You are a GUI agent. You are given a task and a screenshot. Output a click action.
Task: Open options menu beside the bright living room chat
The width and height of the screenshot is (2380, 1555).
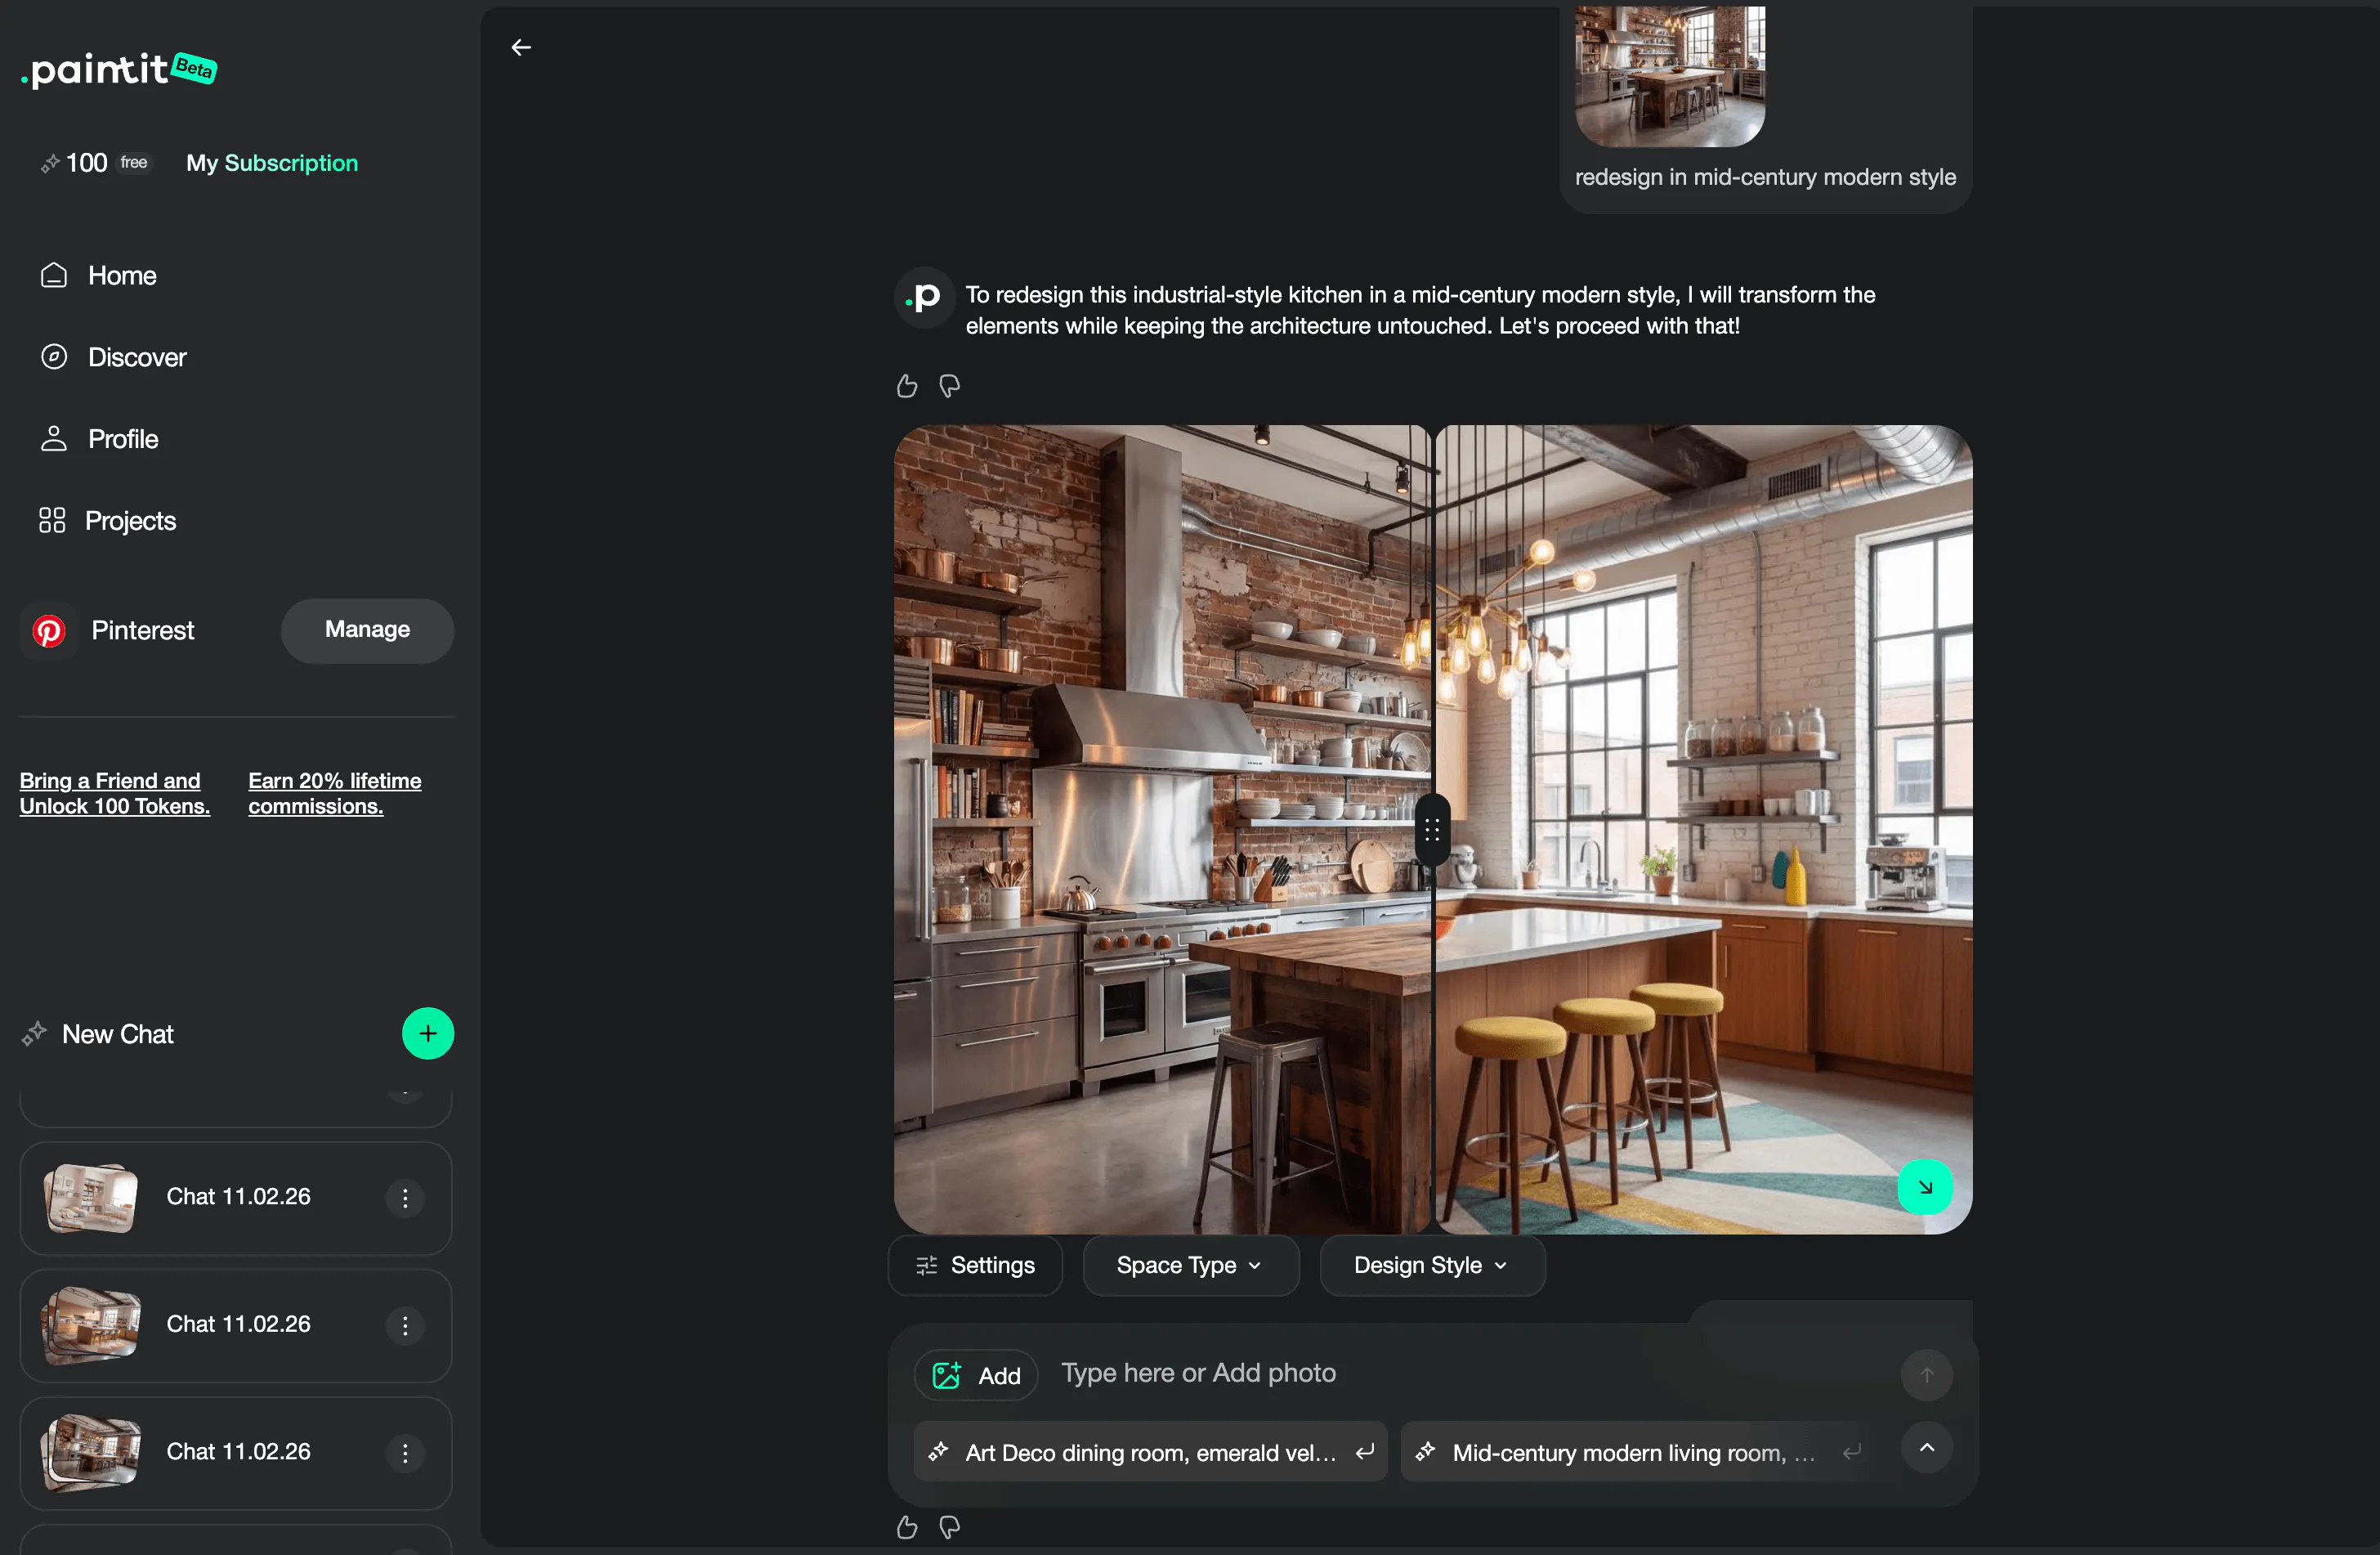(405, 1198)
